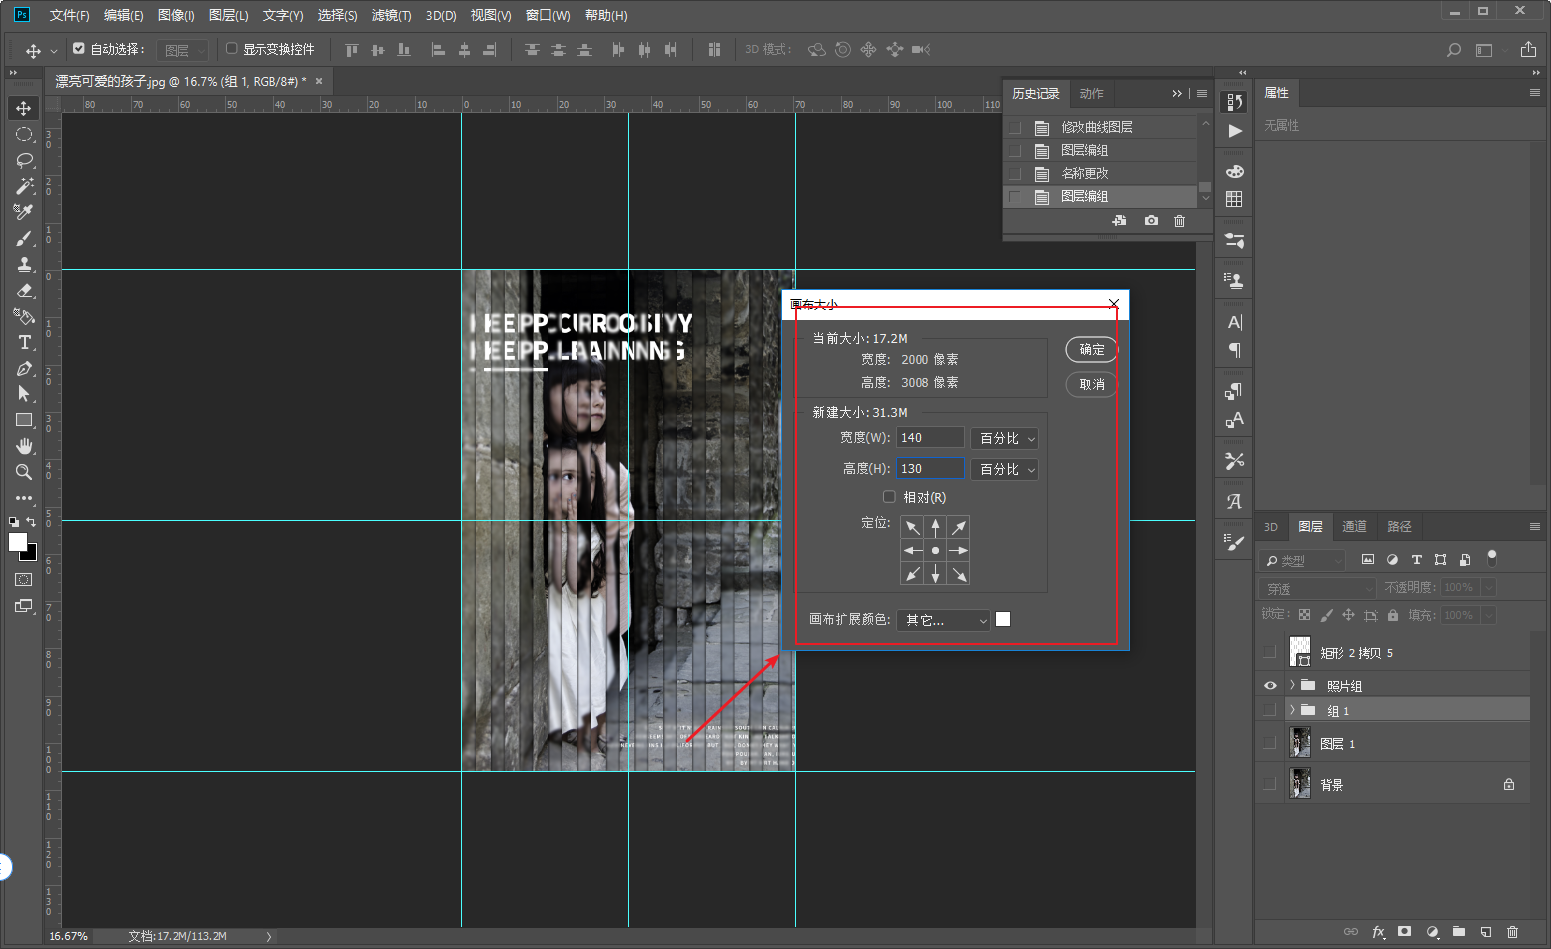Open the blend mode 穿透 dropdown
Image resolution: width=1551 pixels, height=949 pixels.
[x=1318, y=588]
